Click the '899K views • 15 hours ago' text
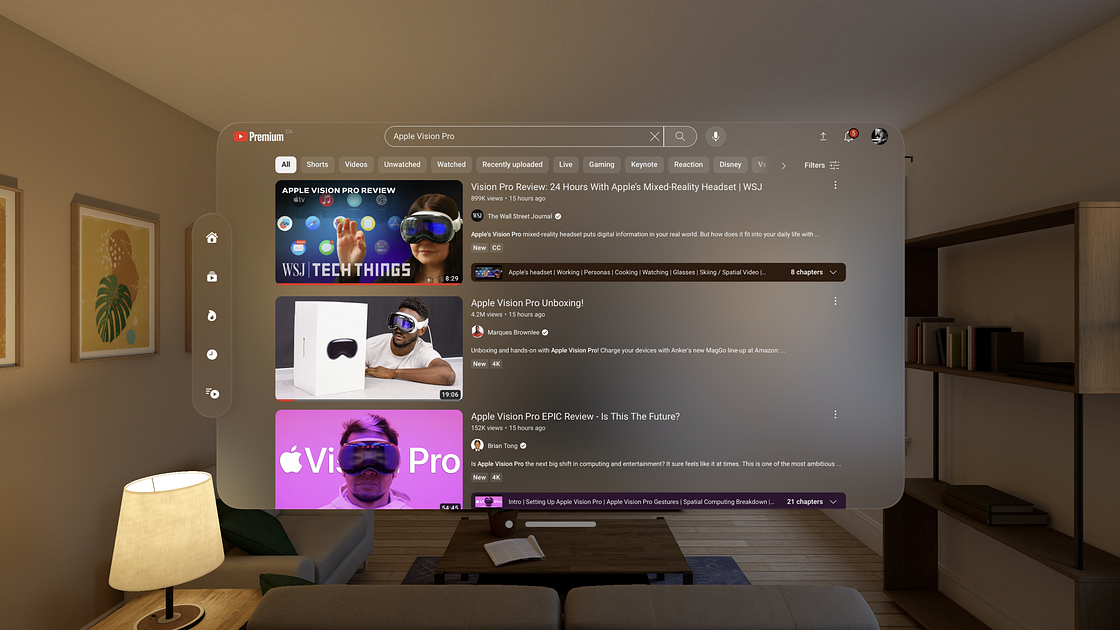The height and width of the screenshot is (630, 1120). (508, 199)
